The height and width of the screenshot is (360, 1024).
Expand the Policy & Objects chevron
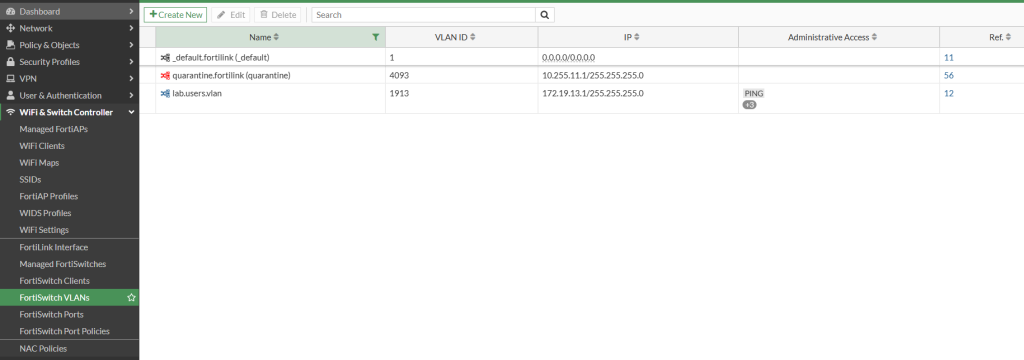click(x=131, y=45)
